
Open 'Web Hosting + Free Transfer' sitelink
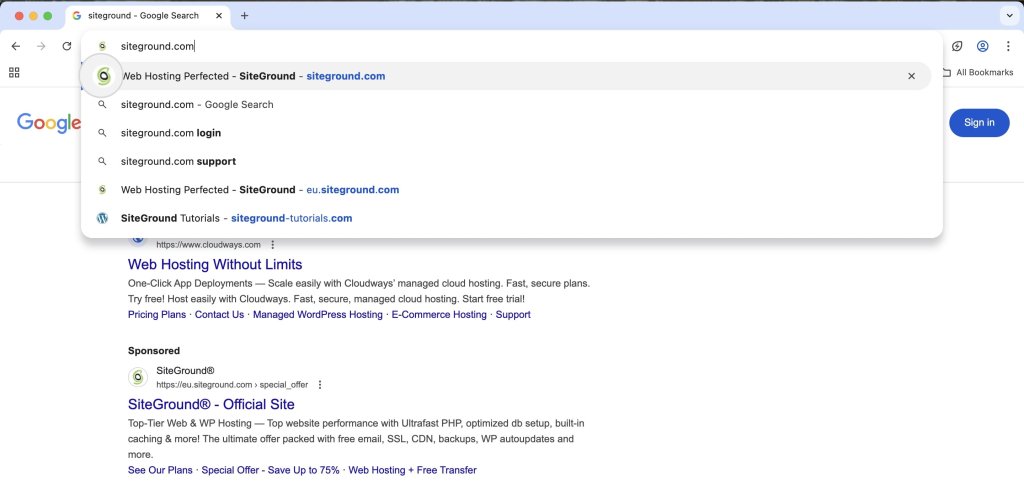[x=413, y=470]
